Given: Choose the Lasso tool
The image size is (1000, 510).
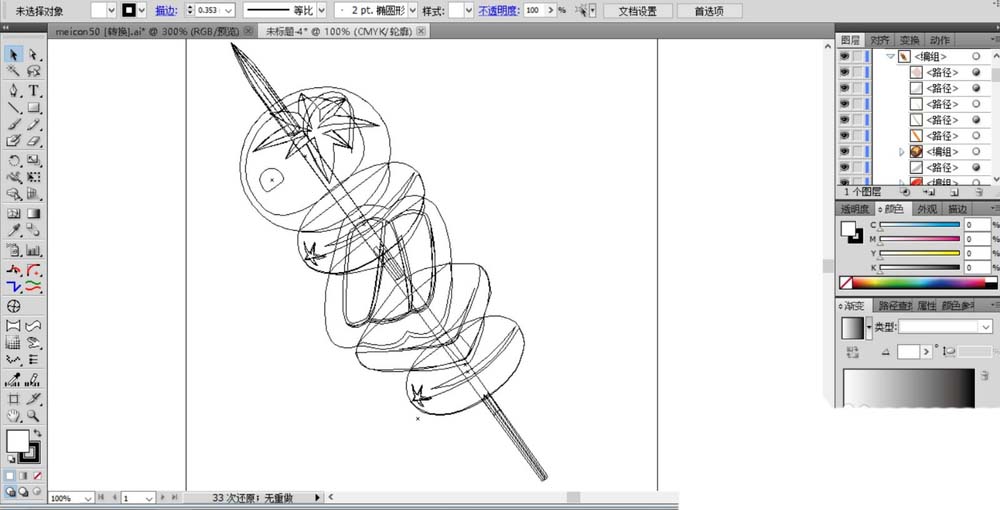Looking at the screenshot, I should (34, 71).
